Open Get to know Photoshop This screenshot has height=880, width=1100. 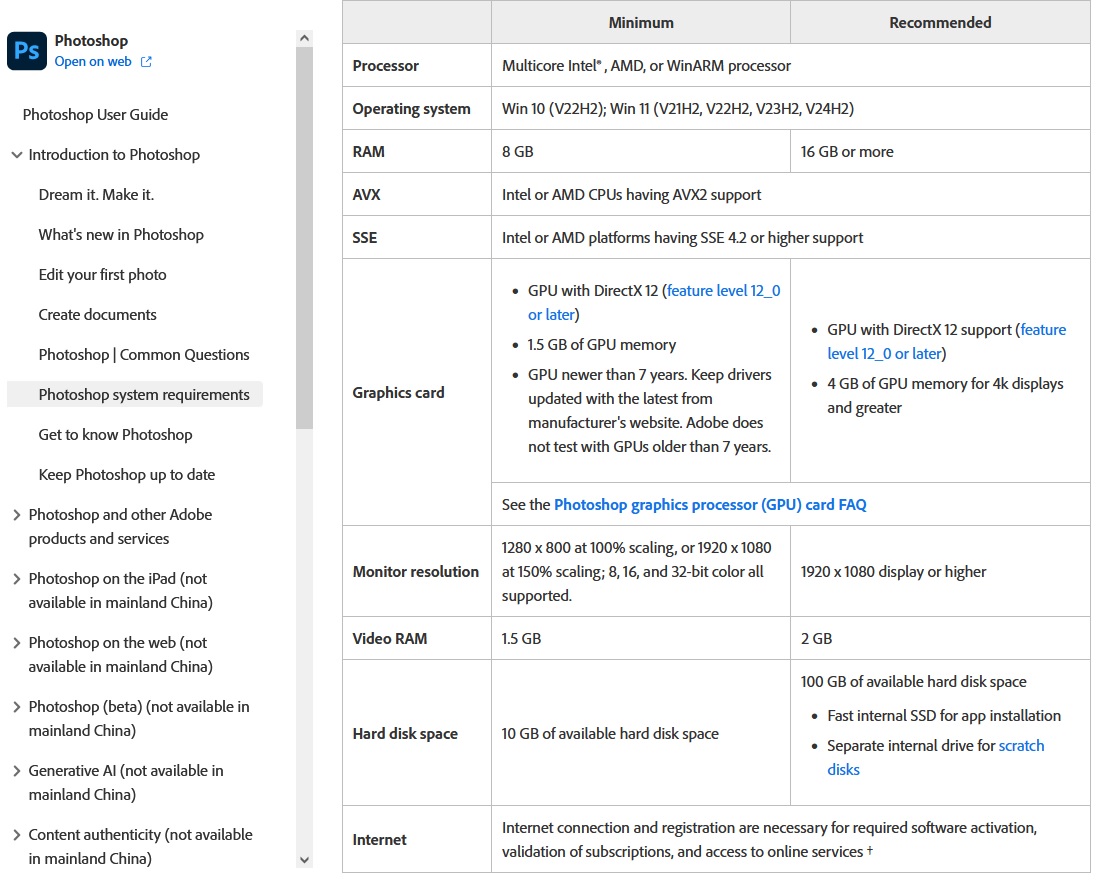[115, 434]
